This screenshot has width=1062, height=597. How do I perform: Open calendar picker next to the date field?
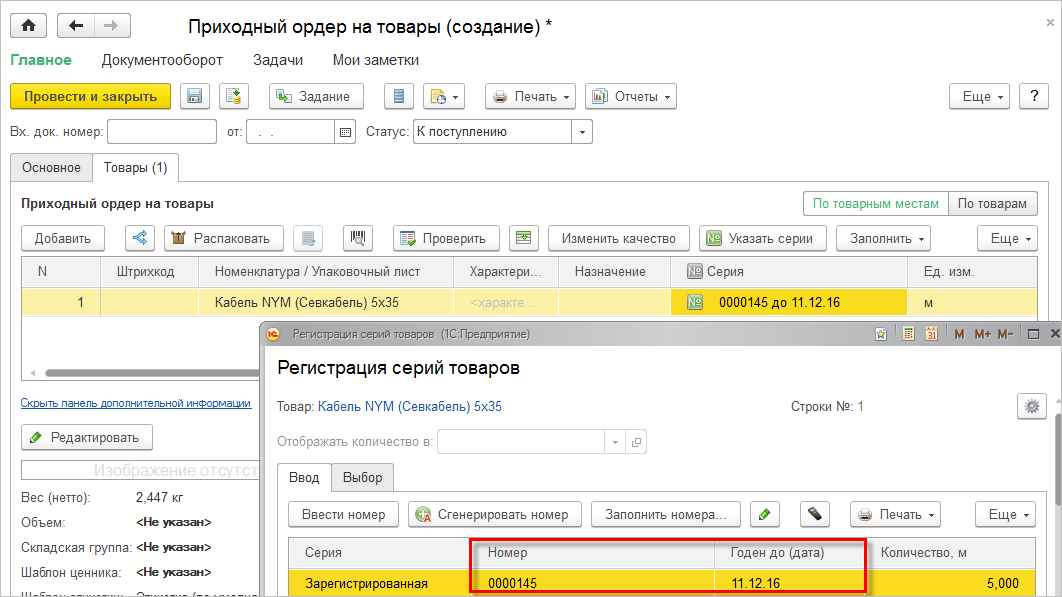346,132
